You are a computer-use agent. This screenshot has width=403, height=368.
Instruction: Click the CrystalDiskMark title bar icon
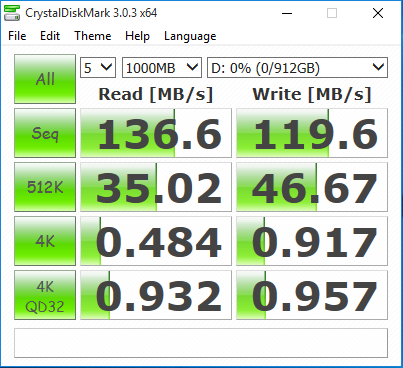click(12, 13)
